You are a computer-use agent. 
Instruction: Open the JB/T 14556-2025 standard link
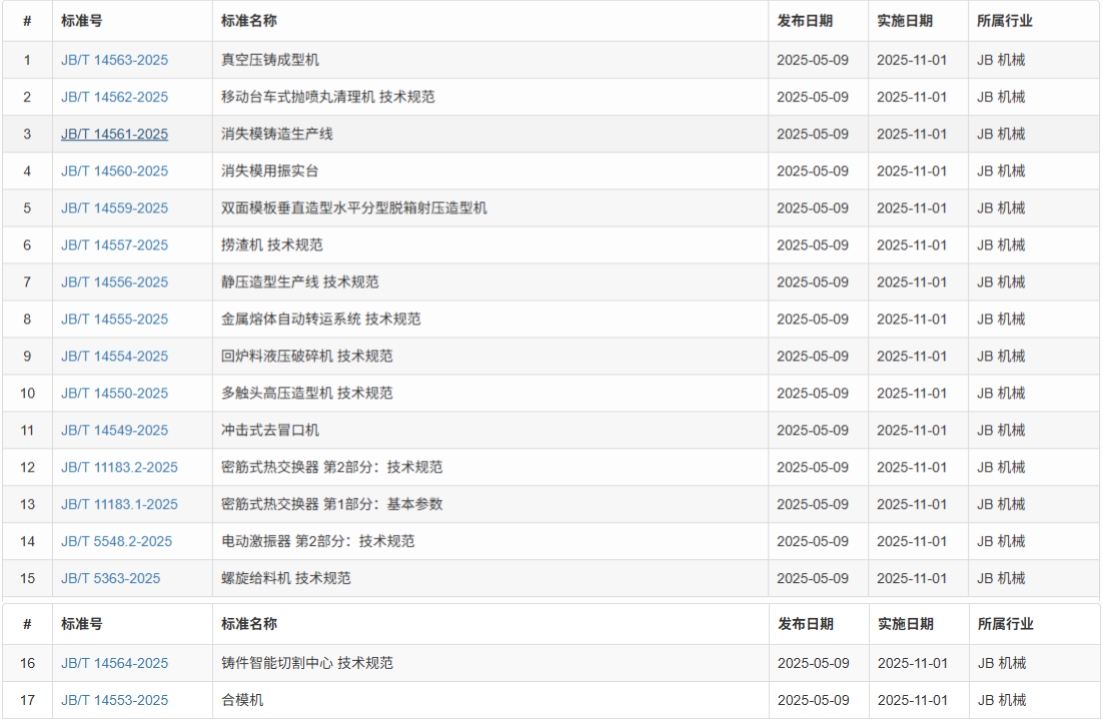point(113,281)
